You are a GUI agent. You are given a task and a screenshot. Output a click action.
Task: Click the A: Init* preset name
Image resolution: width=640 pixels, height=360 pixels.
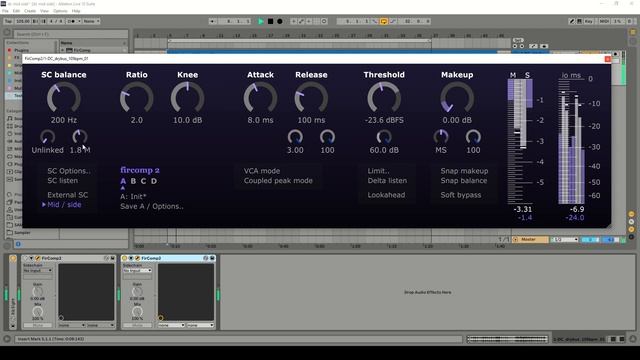coord(133,196)
